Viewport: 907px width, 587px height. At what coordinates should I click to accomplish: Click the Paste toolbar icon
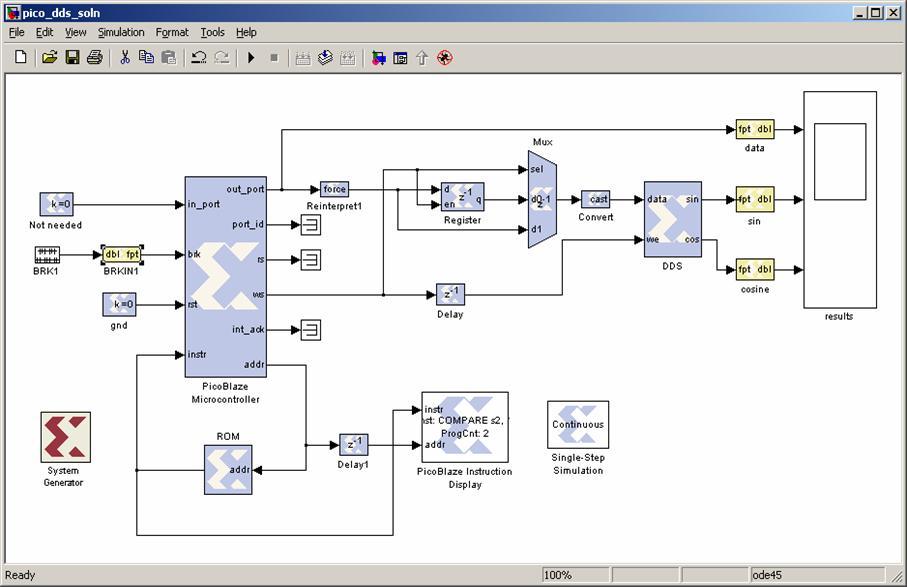[x=169, y=57]
